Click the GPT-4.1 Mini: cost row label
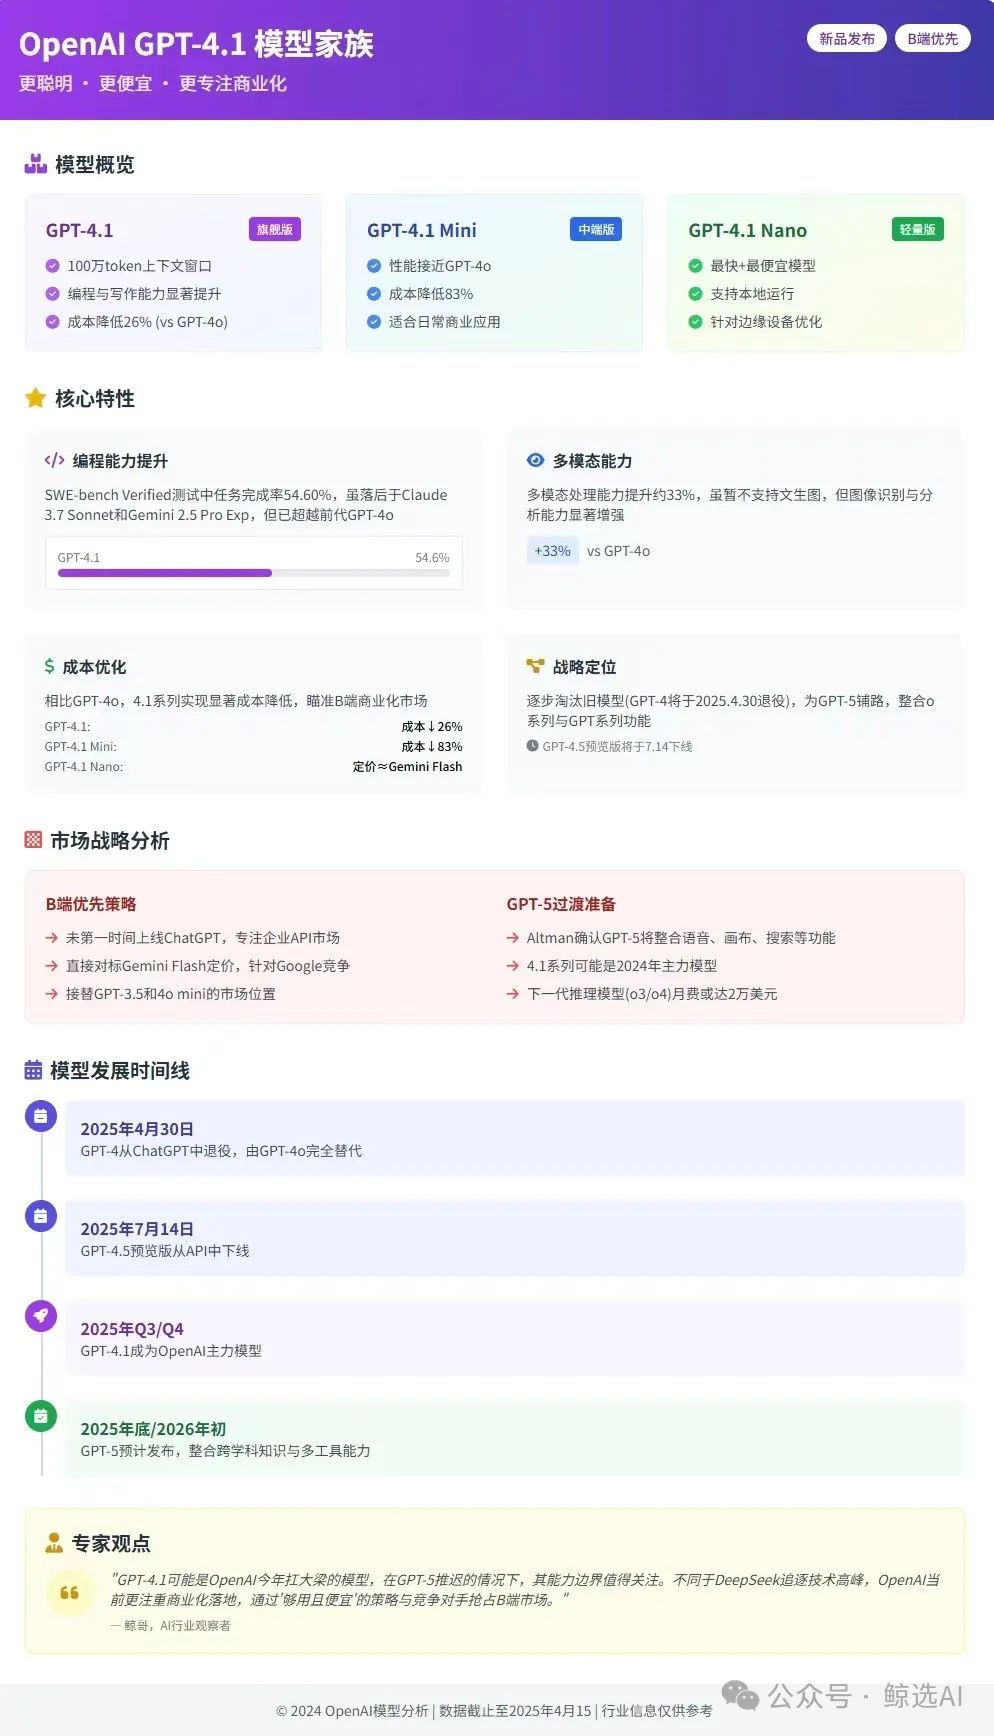This screenshot has width=994, height=1736. [x=81, y=747]
